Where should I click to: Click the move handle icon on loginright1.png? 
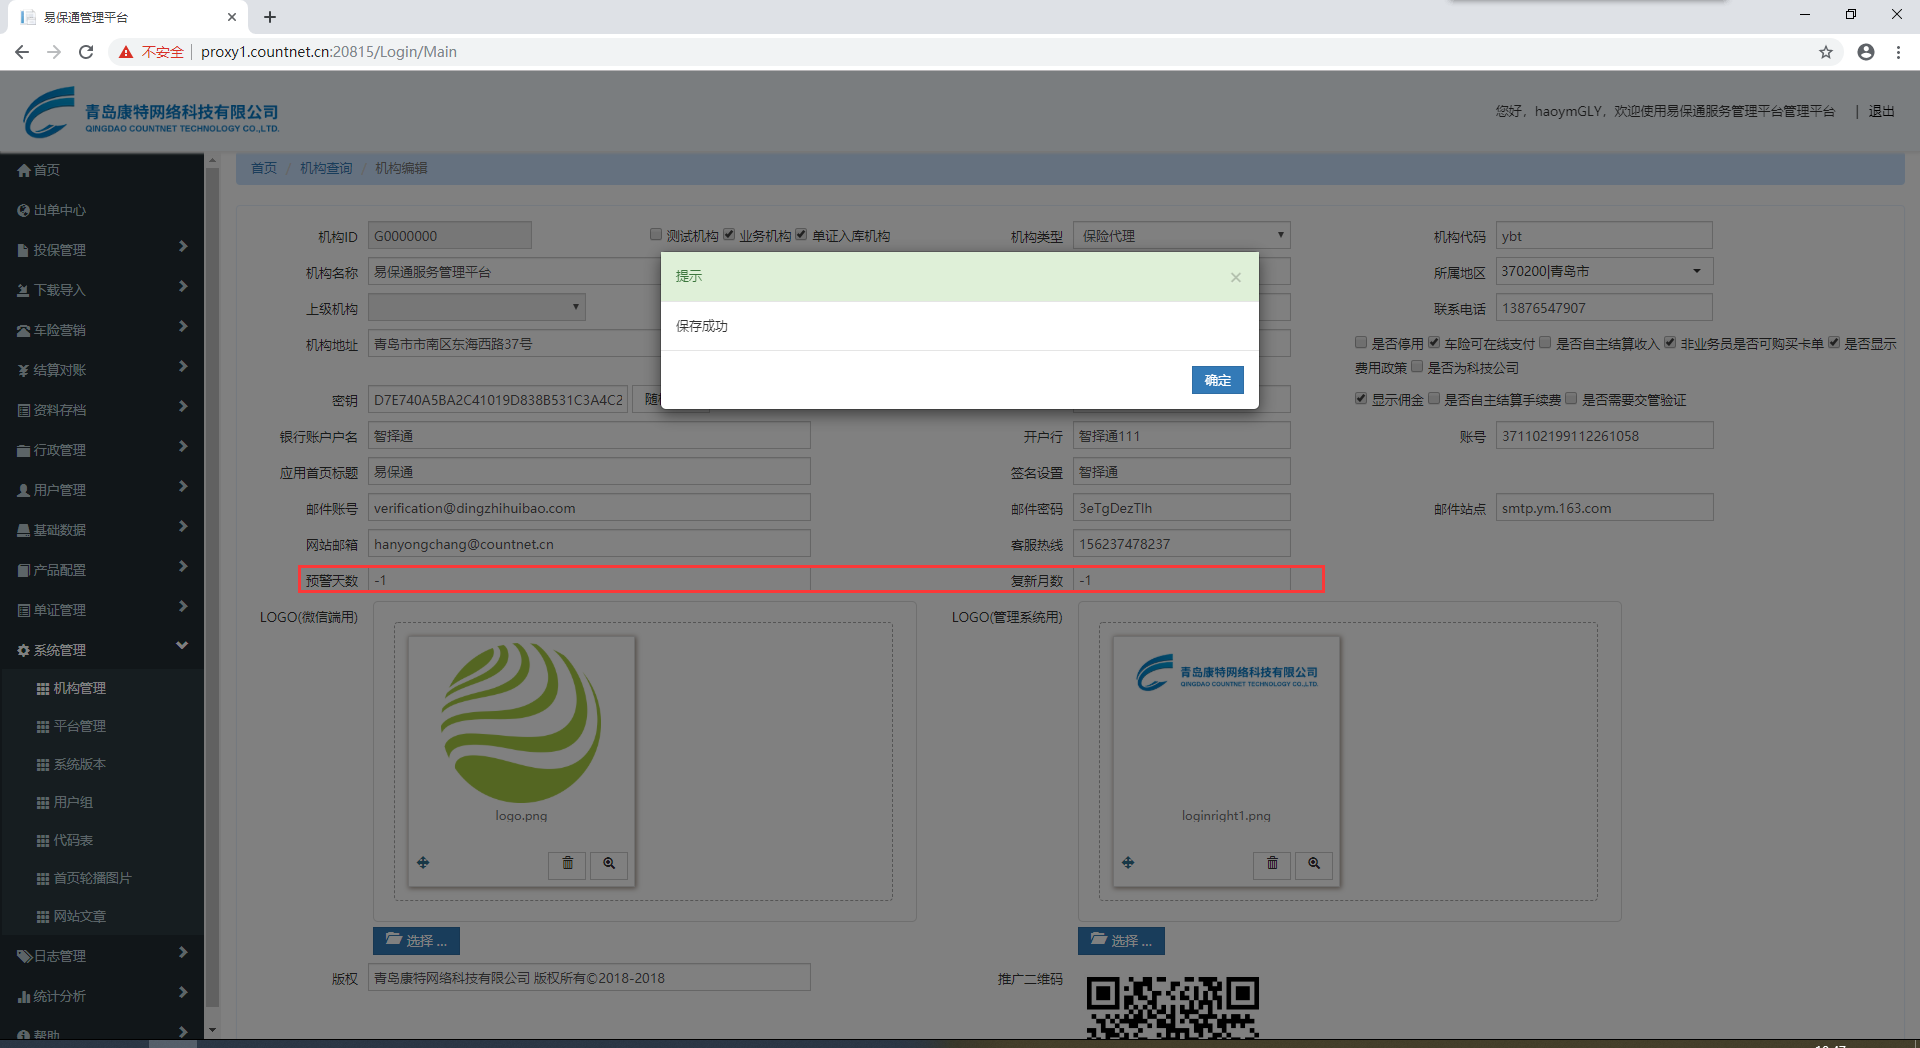pos(1128,863)
